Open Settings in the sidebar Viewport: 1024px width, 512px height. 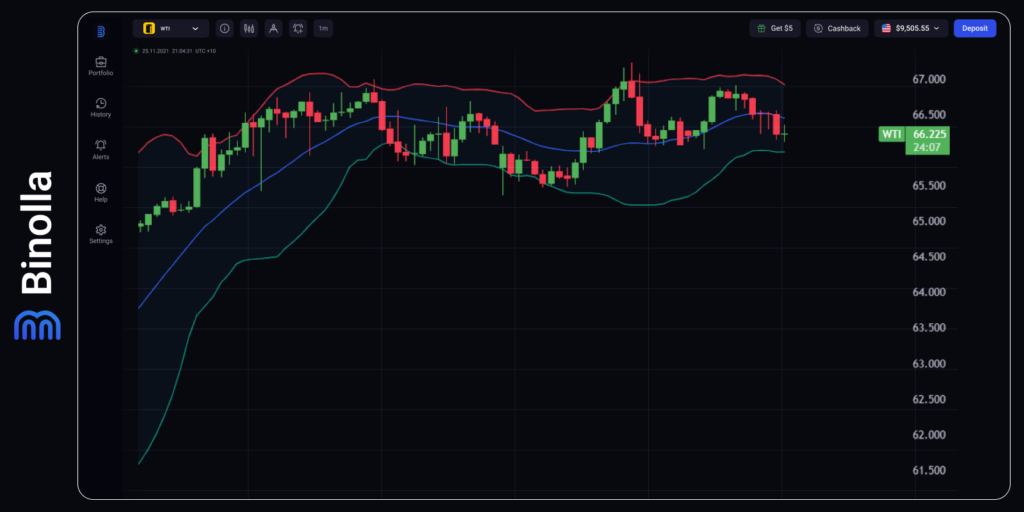[101, 234]
